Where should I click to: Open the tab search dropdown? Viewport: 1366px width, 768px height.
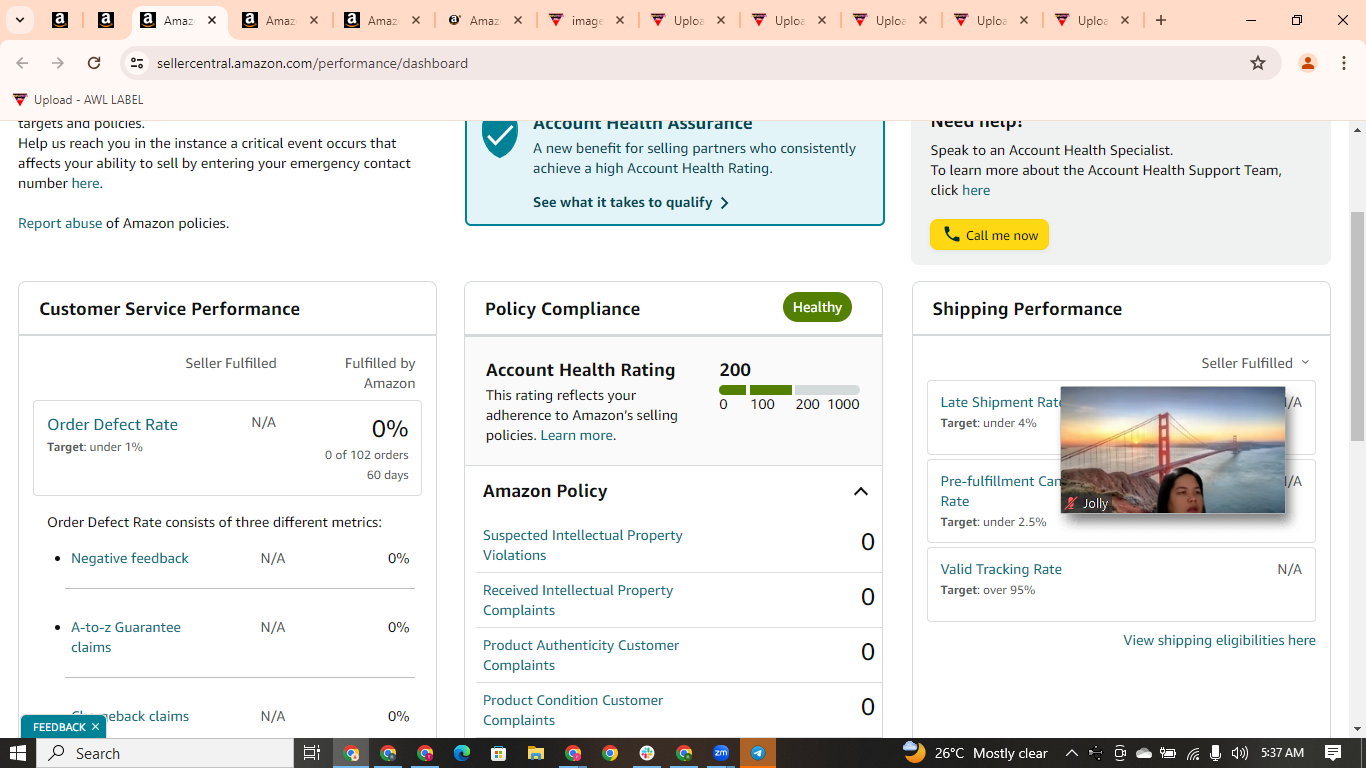[x=19, y=20]
